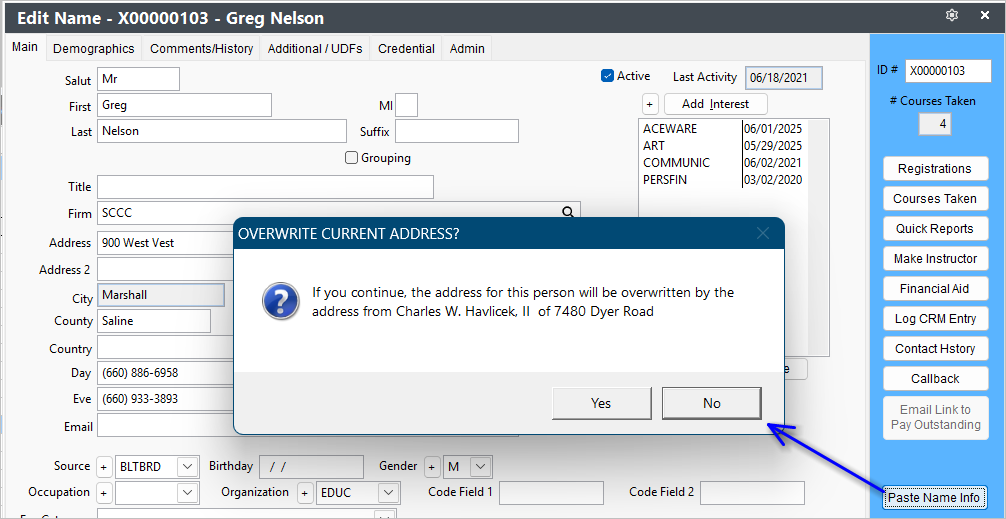1006x519 pixels.
Task: Click the Suffix input field
Action: click(457, 132)
